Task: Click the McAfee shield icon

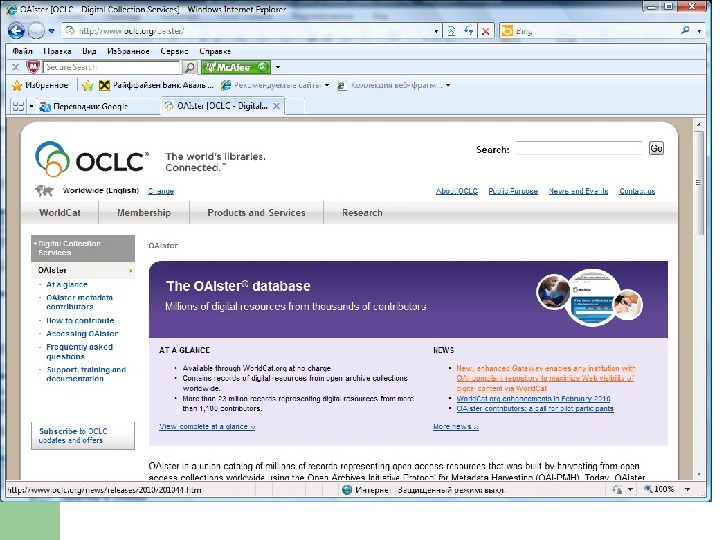Action: tap(33, 67)
